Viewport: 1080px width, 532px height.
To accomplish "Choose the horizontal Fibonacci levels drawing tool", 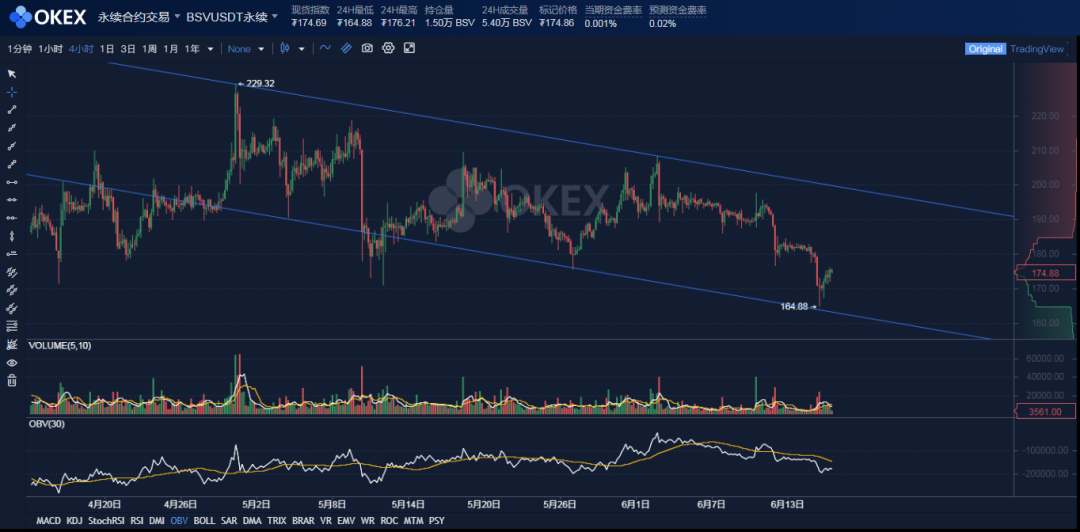I will pyautogui.click(x=12, y=325).
